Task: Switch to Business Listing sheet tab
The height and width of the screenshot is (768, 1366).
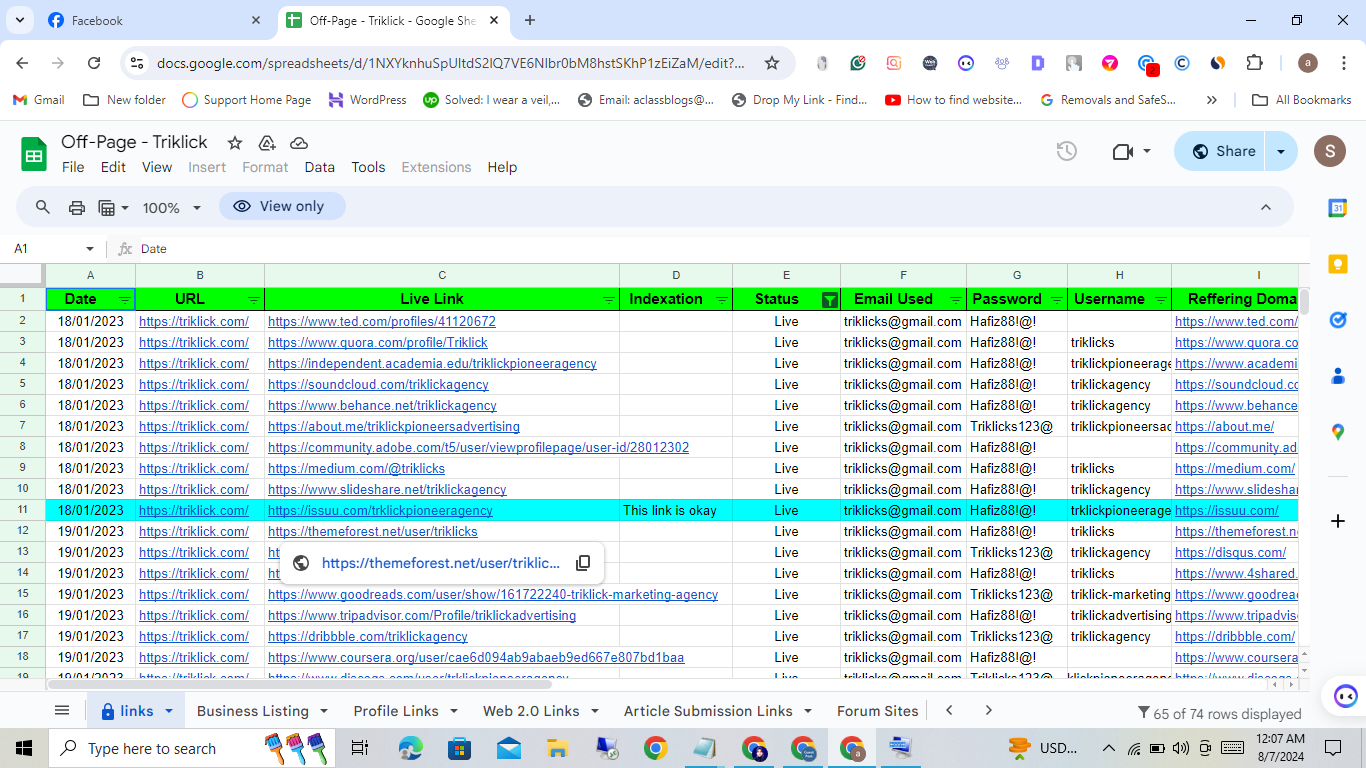Action: pos(253,711)
